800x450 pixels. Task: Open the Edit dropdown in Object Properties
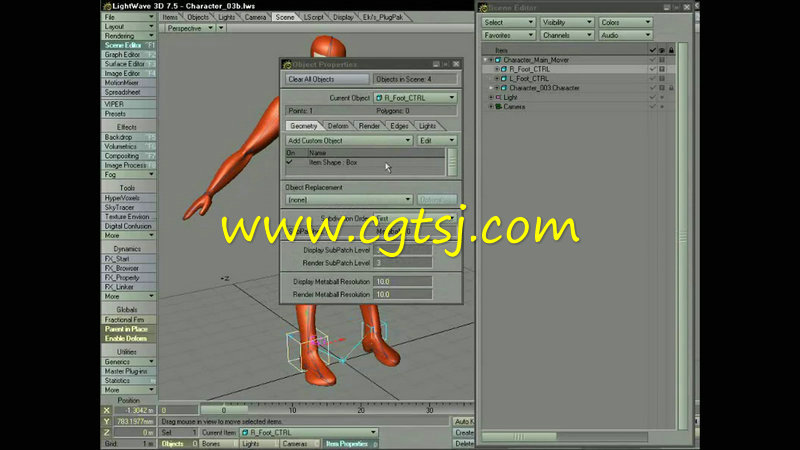pyautogui.click(x=437, y=141)
